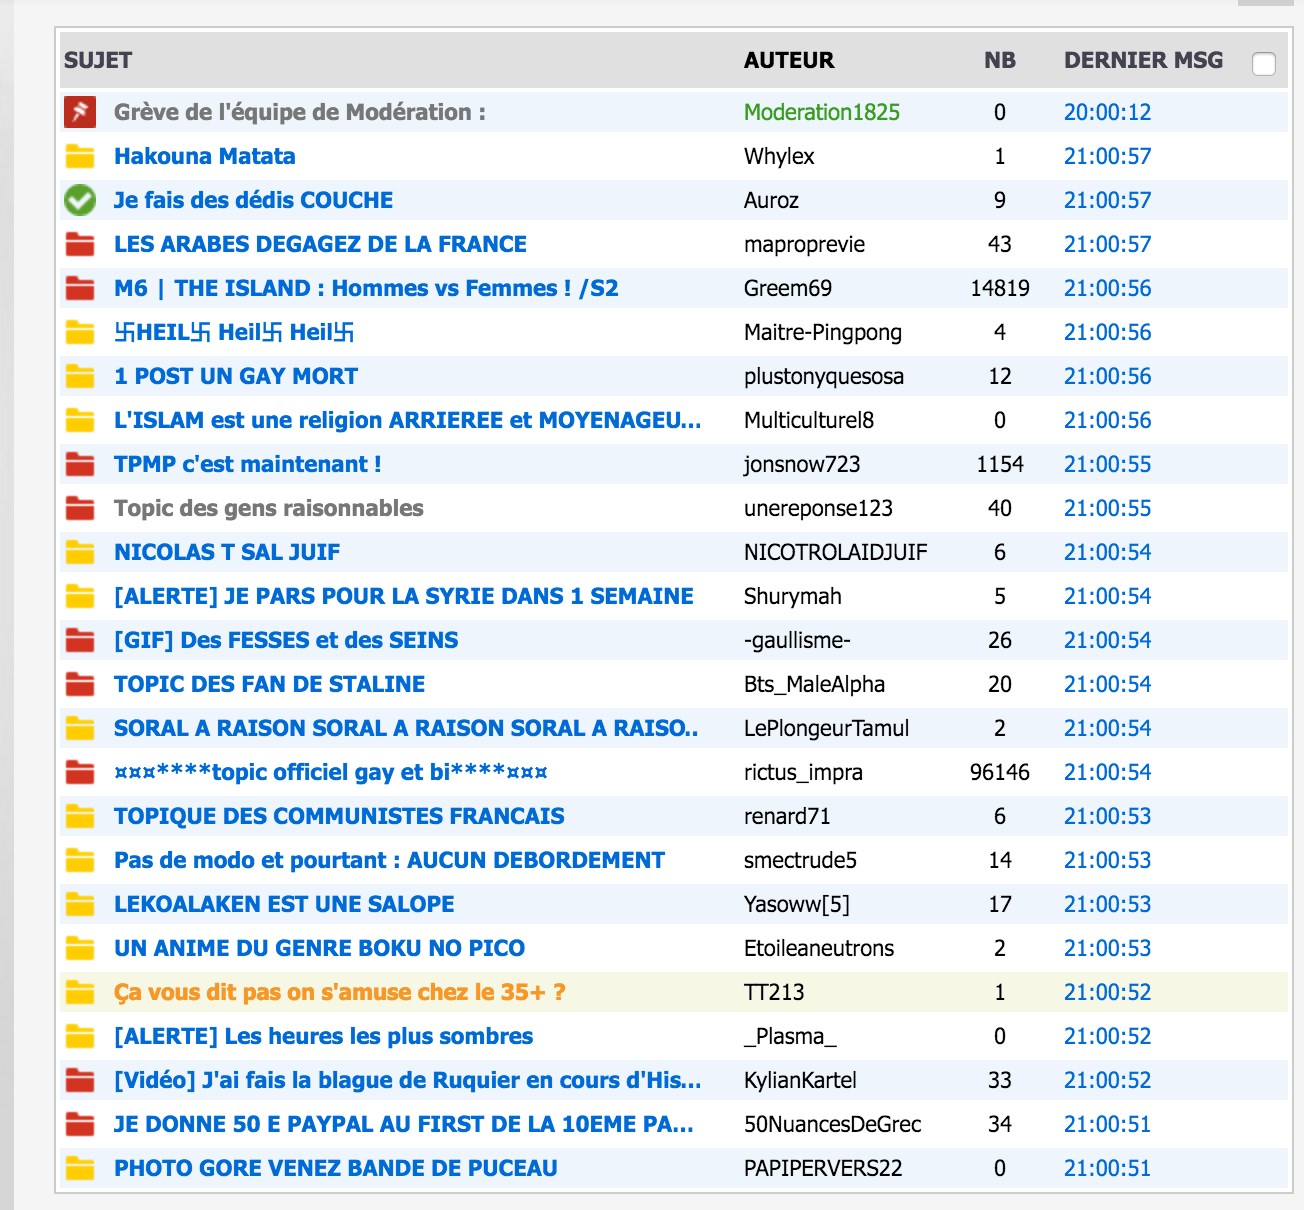Click red folder icon next to TPMP topic
Viewport: 1304px width, 1210px height.
(80, 464)
